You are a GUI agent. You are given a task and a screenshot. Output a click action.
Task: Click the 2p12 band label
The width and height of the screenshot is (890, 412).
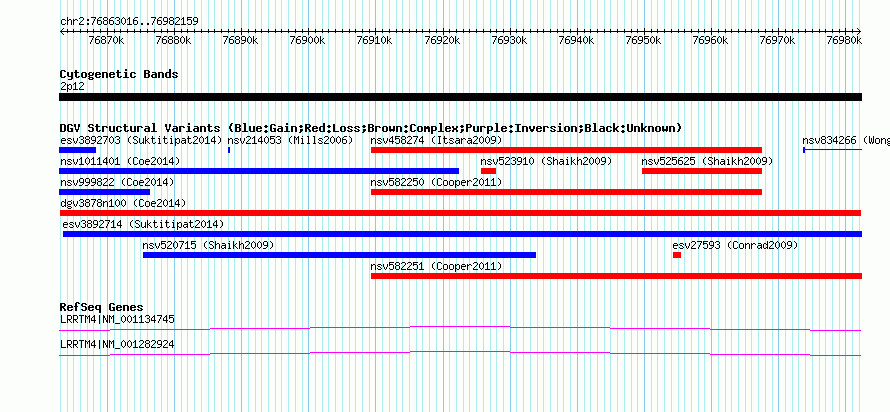pos(72,87)
